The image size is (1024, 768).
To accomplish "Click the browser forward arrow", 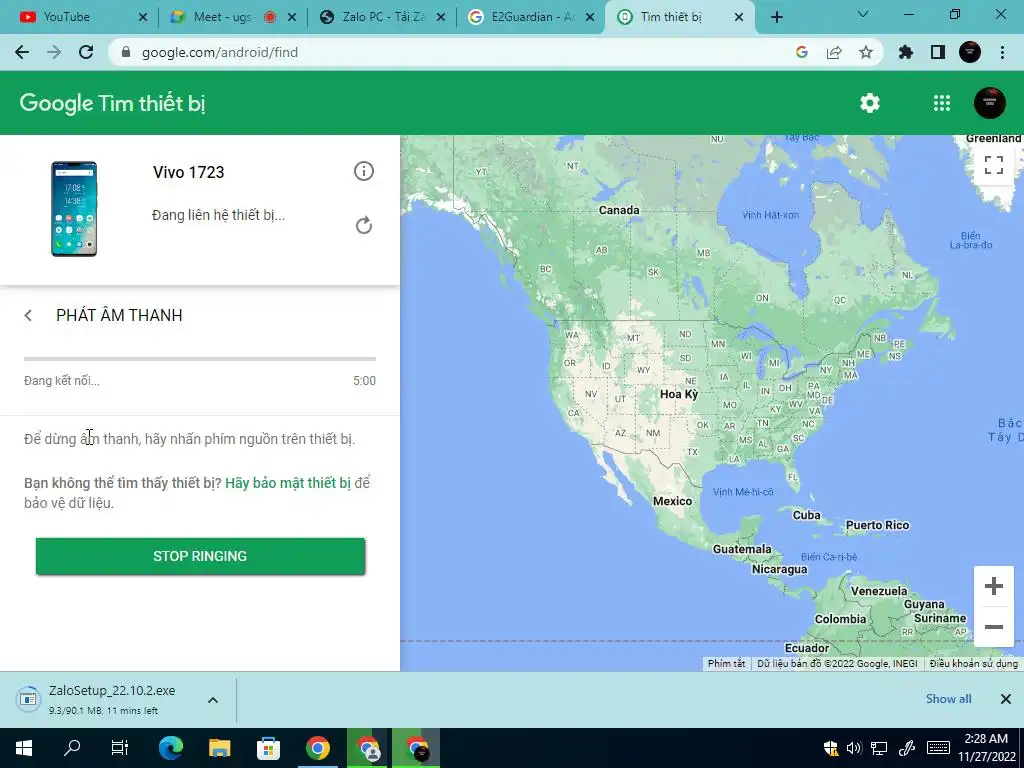I will pos(54,52).
